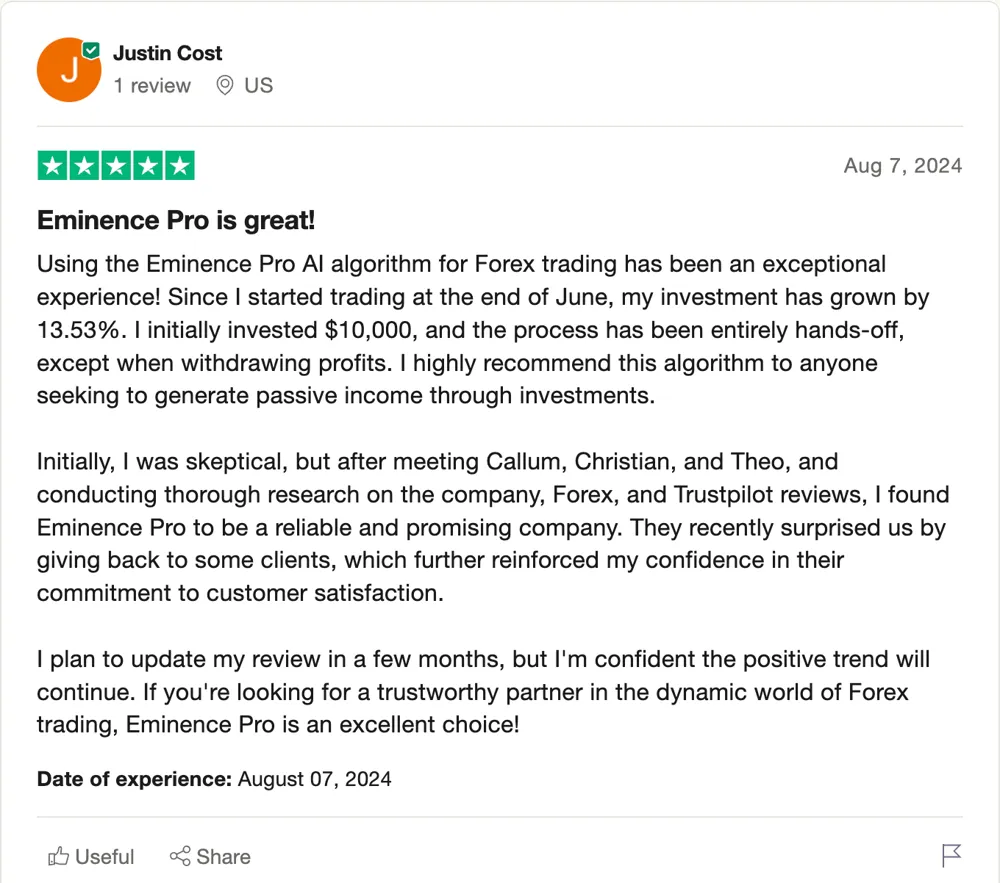Click the fourth green rating star
Viewport: 1000px width, 883px height.
pos(148,166)
